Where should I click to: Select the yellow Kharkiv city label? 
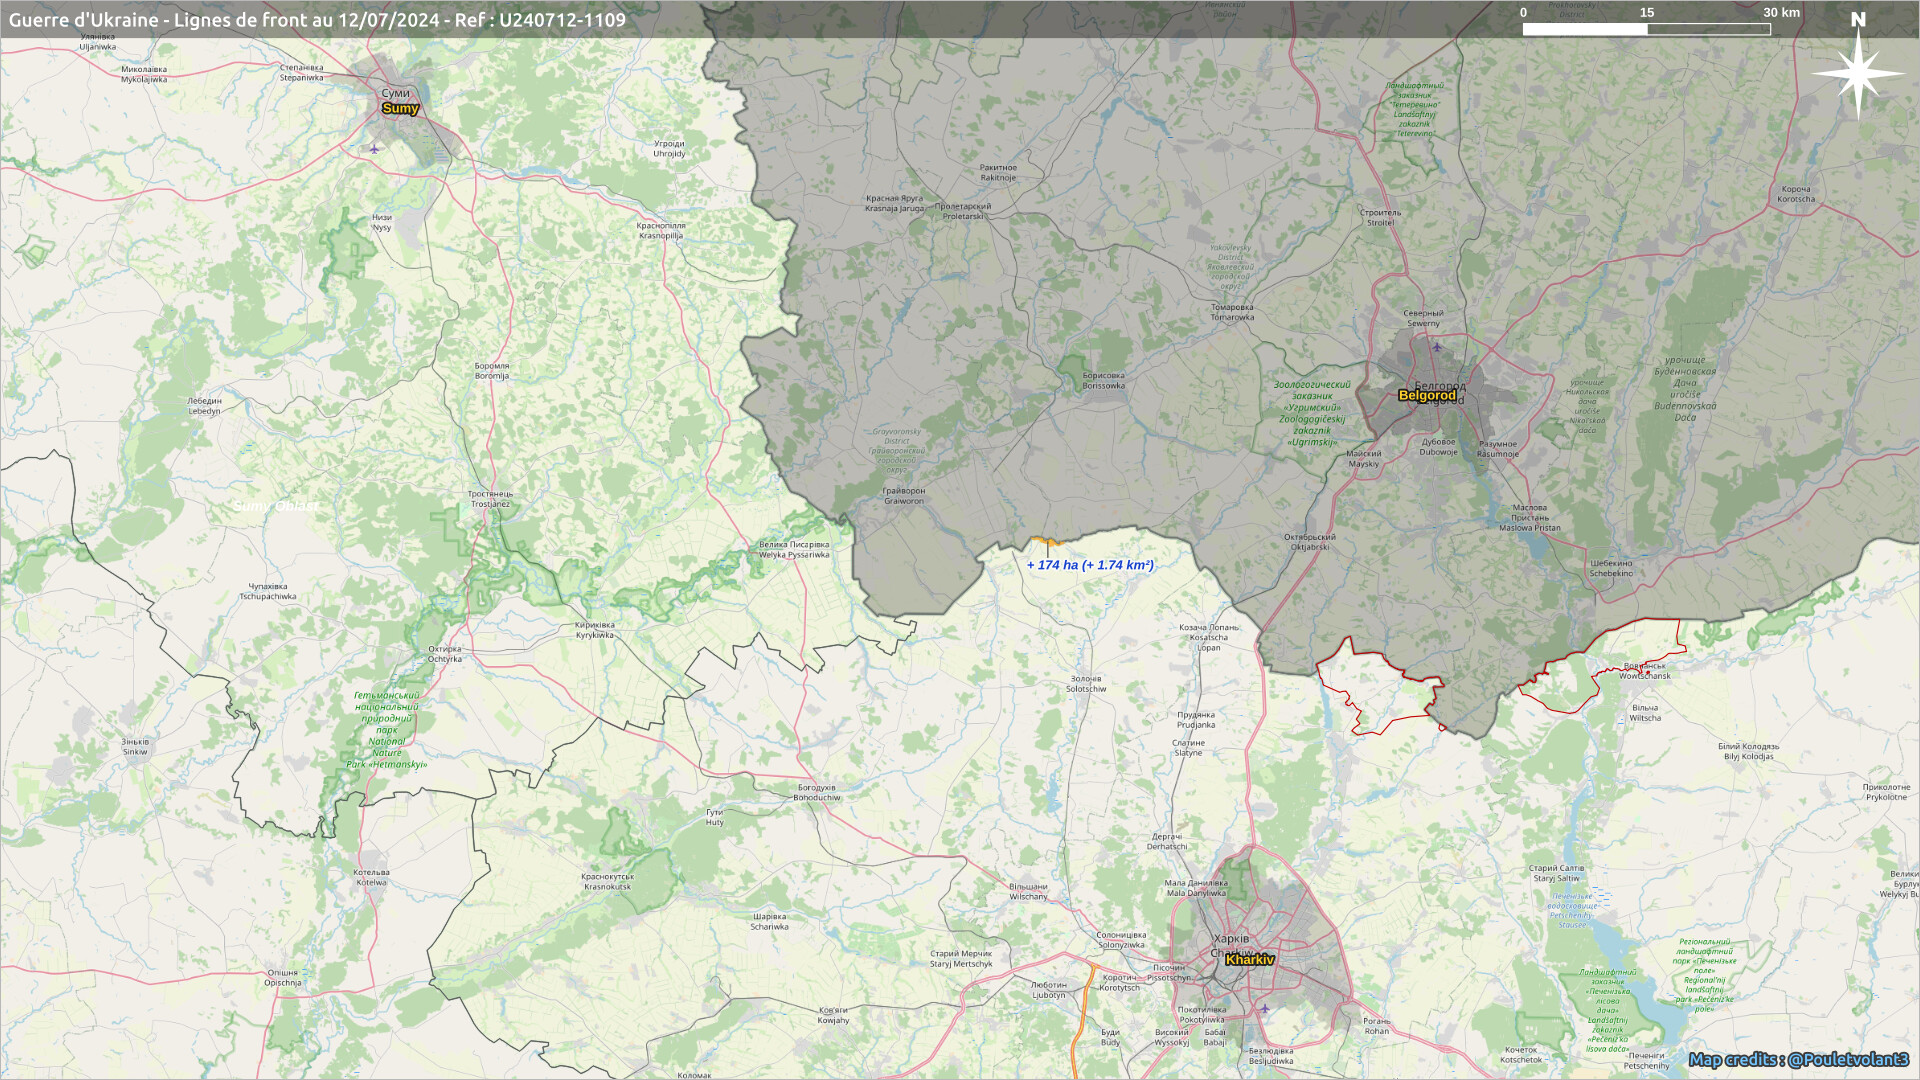pyautogui.click(x=1249, y=959)
